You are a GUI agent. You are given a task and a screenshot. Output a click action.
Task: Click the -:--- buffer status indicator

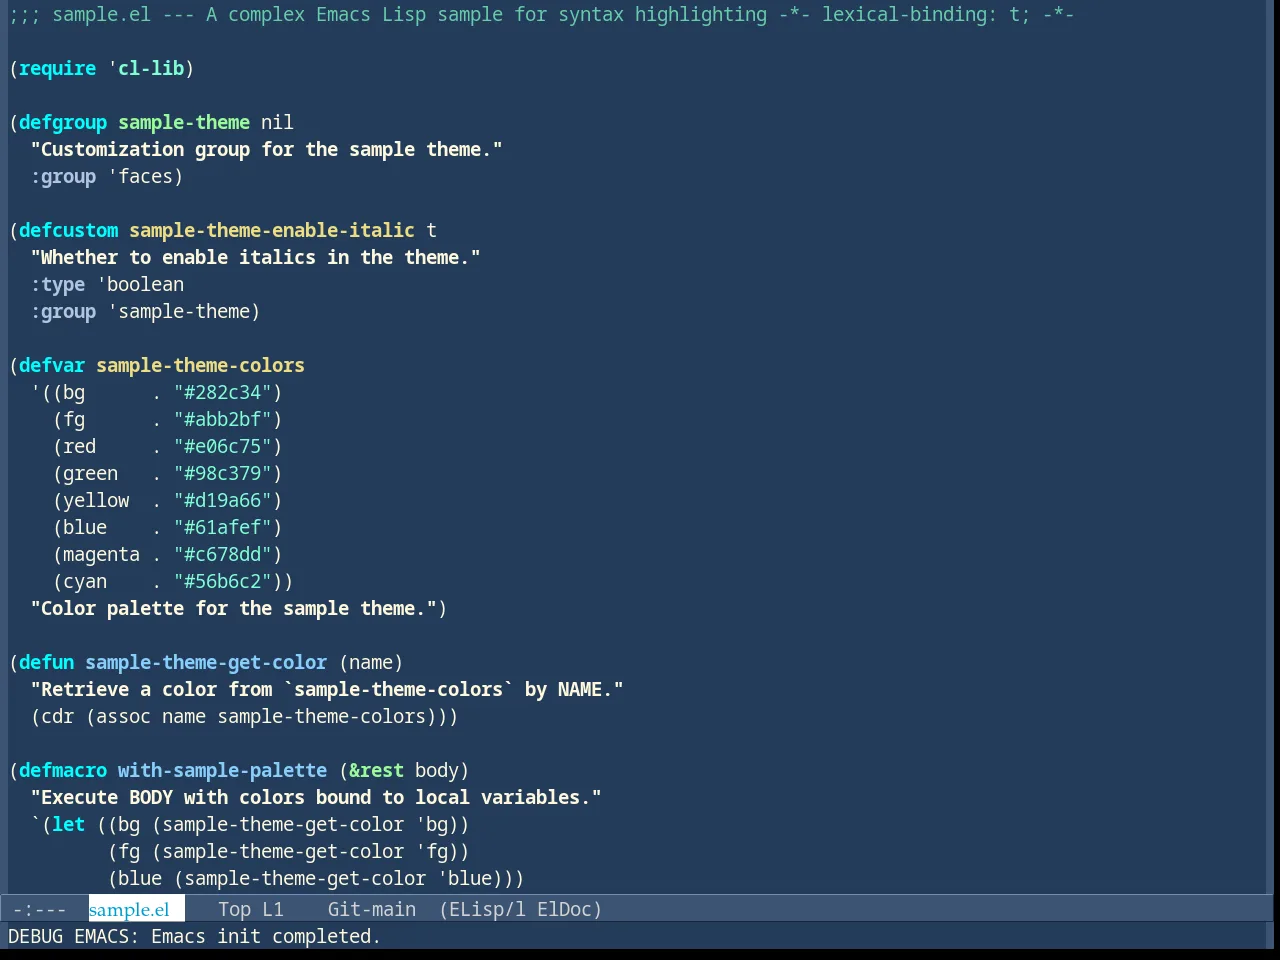click(40, 909)
